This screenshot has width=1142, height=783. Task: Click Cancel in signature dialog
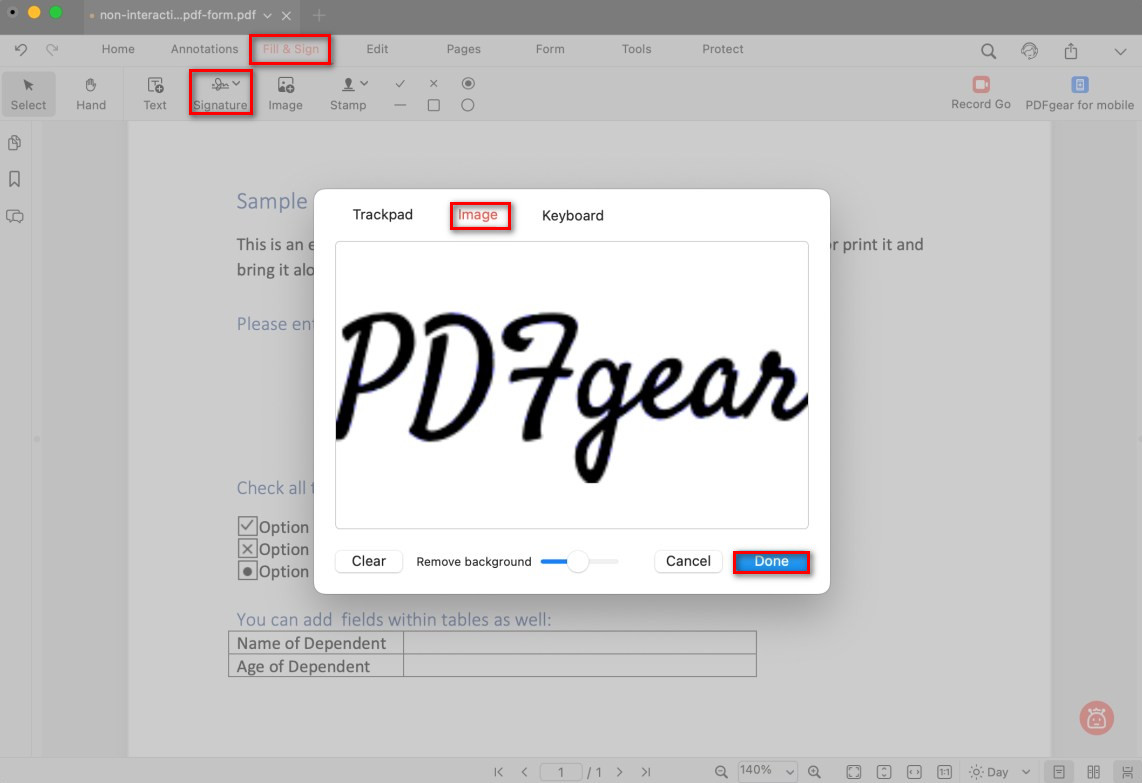tap(688, 561)
